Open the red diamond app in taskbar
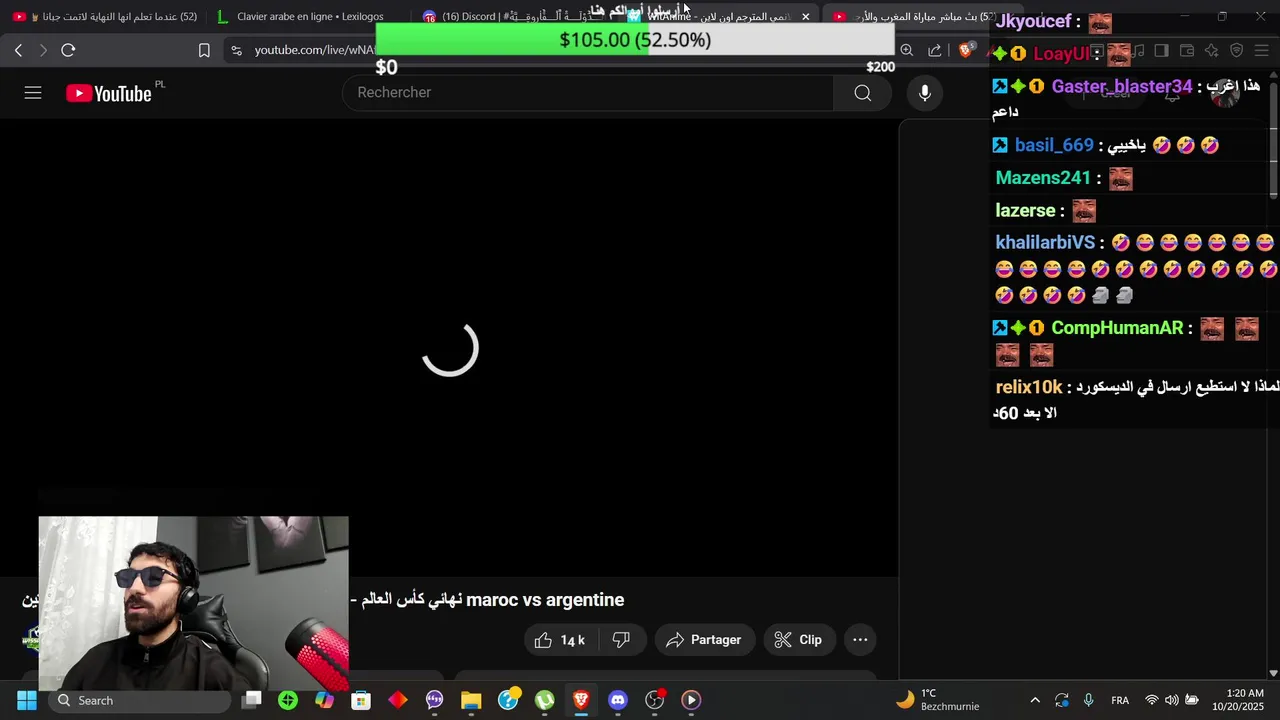Viewport: 1280px width, 720px height. tap(398, 700)
